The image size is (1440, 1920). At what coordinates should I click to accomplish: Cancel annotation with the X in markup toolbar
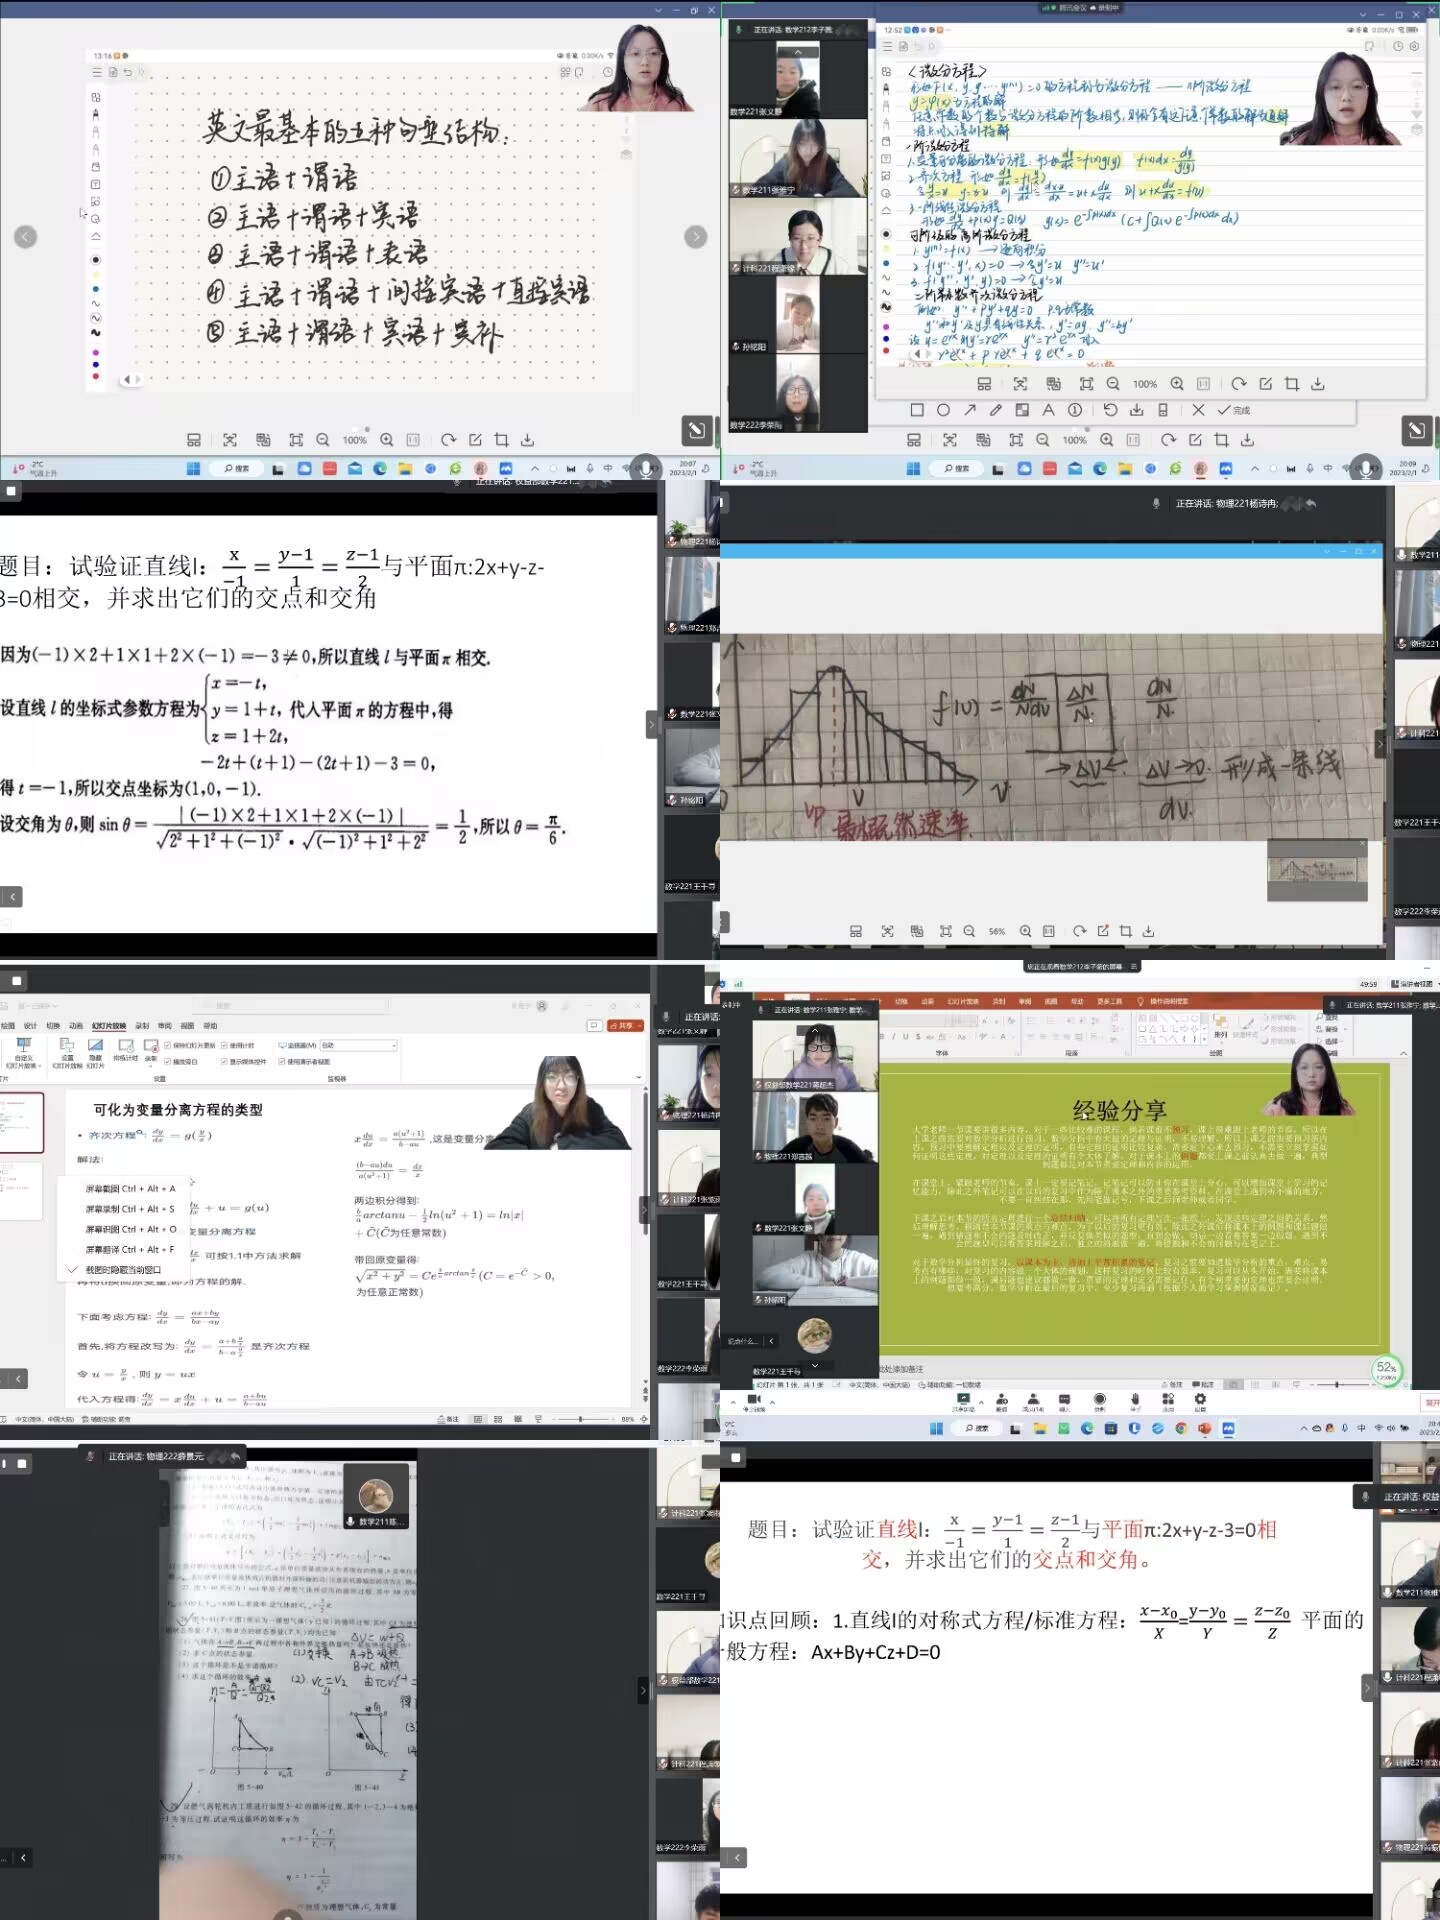(1198, 410)
